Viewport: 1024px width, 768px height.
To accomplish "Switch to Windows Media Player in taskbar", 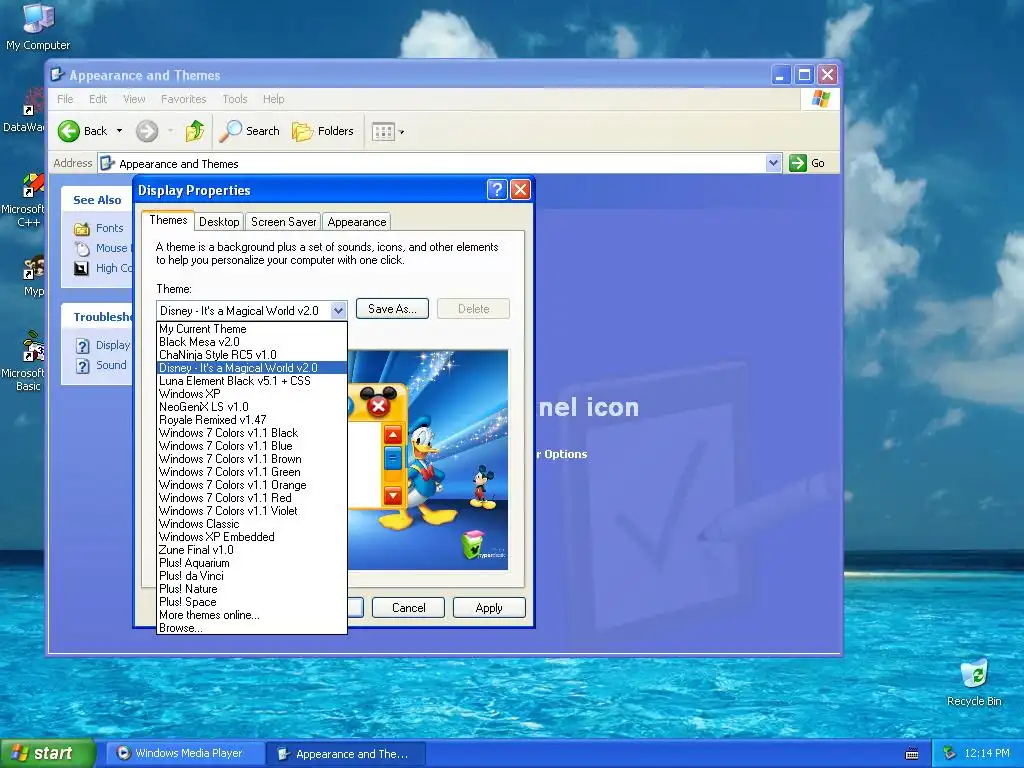I will click(x=184, y=754).
